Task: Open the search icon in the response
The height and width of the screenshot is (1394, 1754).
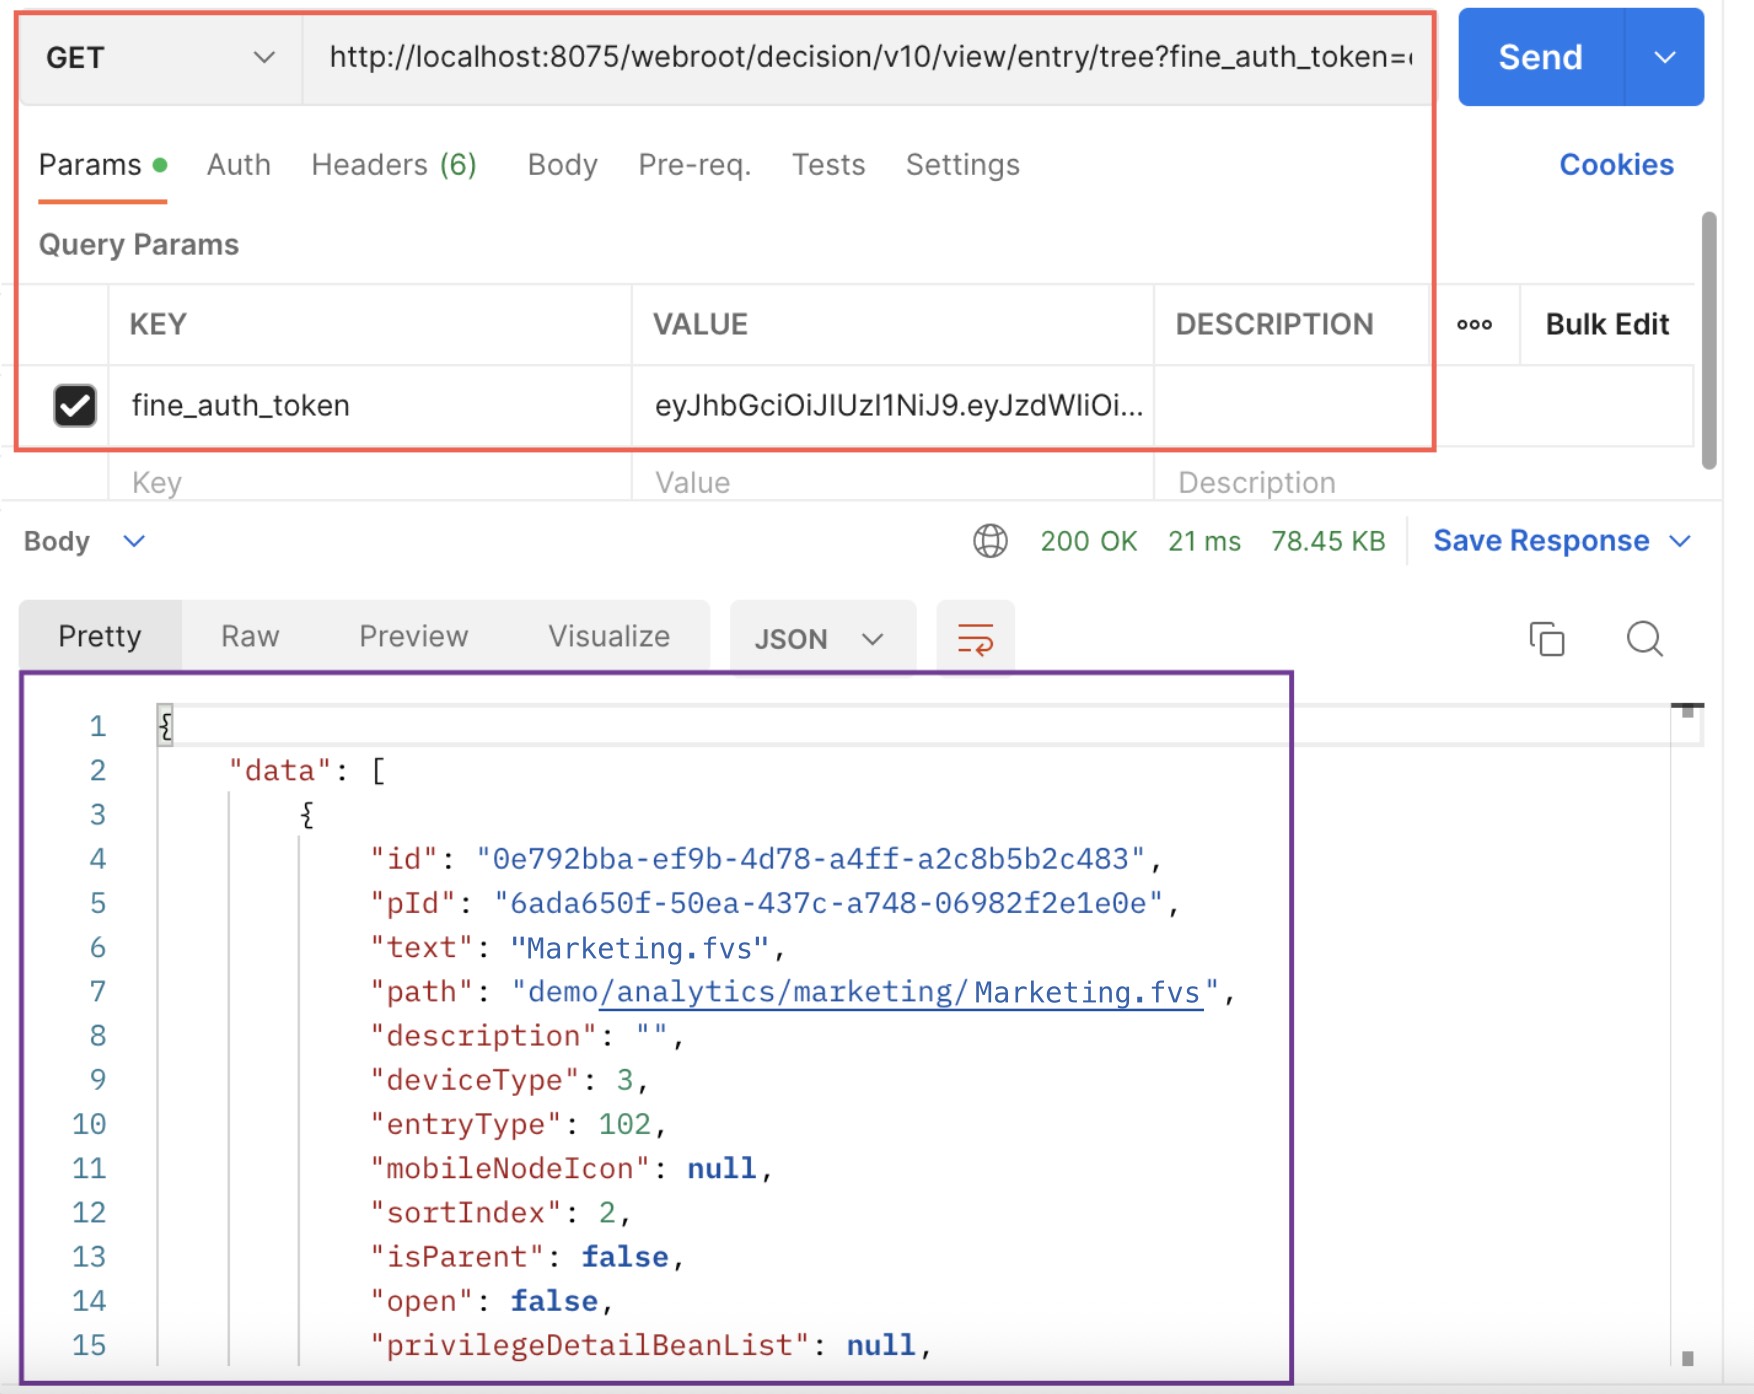Action: 1644,638
